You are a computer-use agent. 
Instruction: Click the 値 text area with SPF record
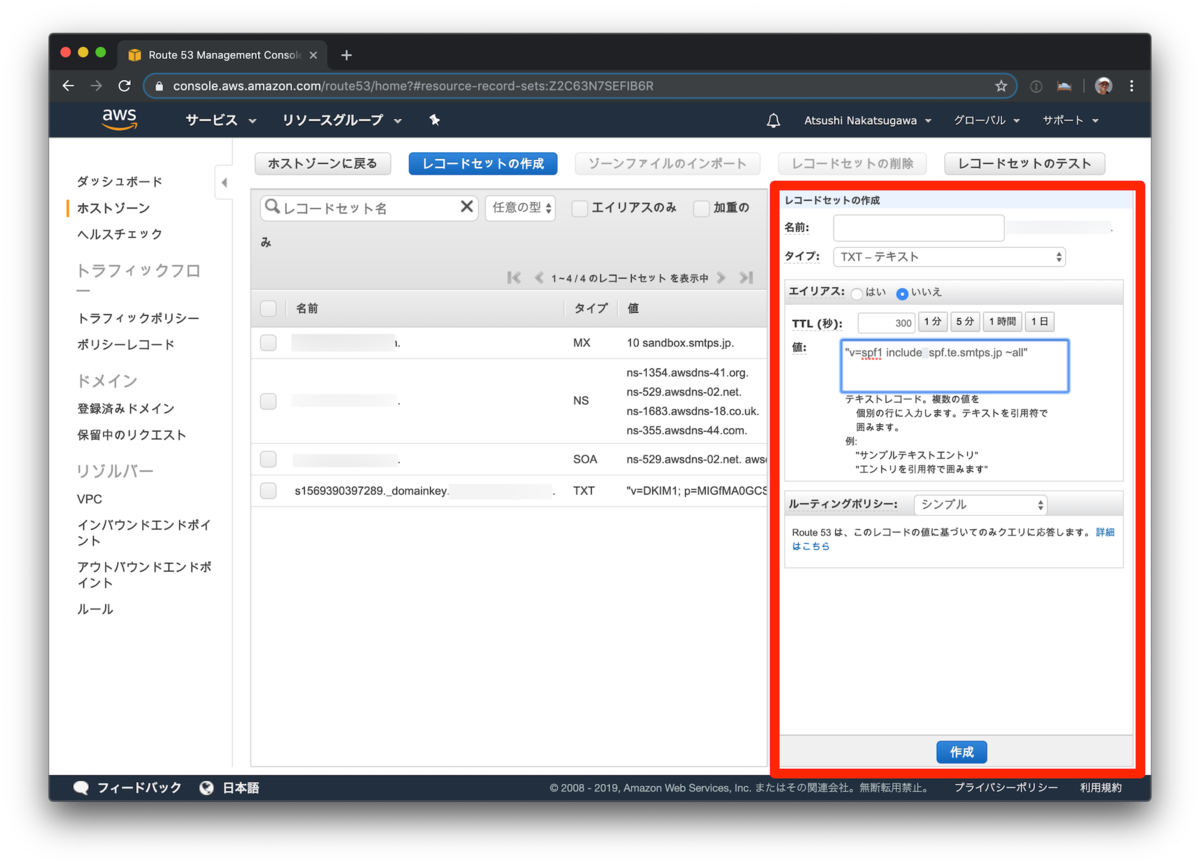tap(954, 366)
